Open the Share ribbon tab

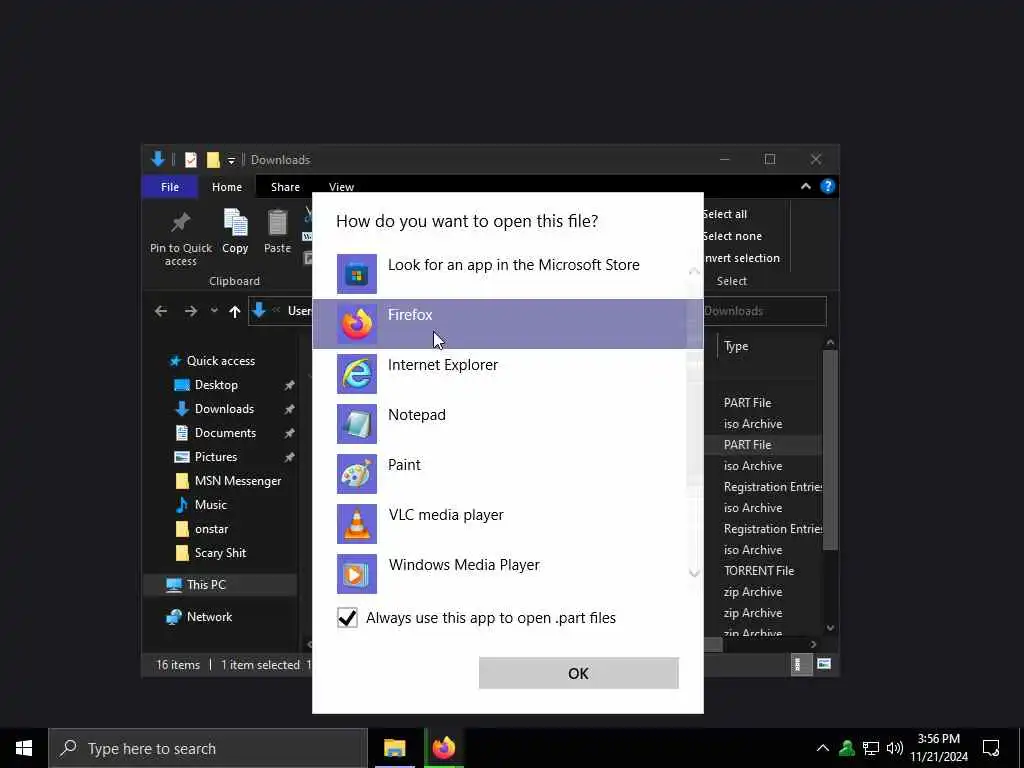(285, 187)
